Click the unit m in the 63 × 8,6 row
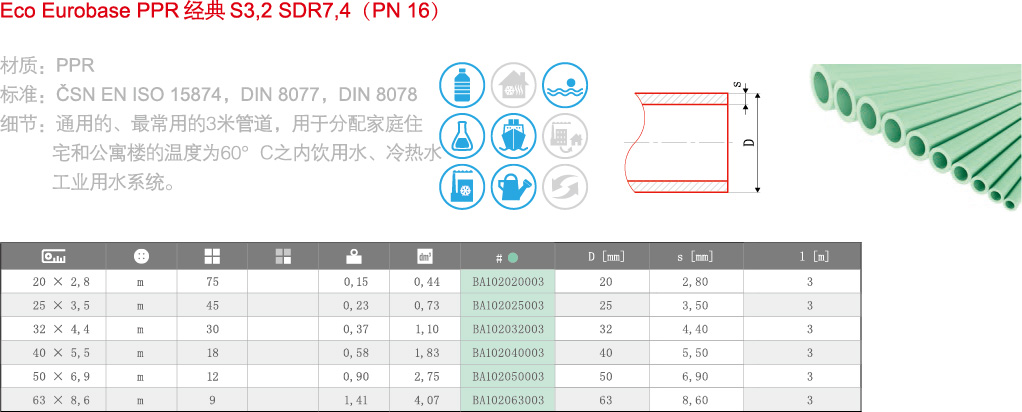Image resolution: width=1022 pixels, height=412 pixels. [140, 401]
